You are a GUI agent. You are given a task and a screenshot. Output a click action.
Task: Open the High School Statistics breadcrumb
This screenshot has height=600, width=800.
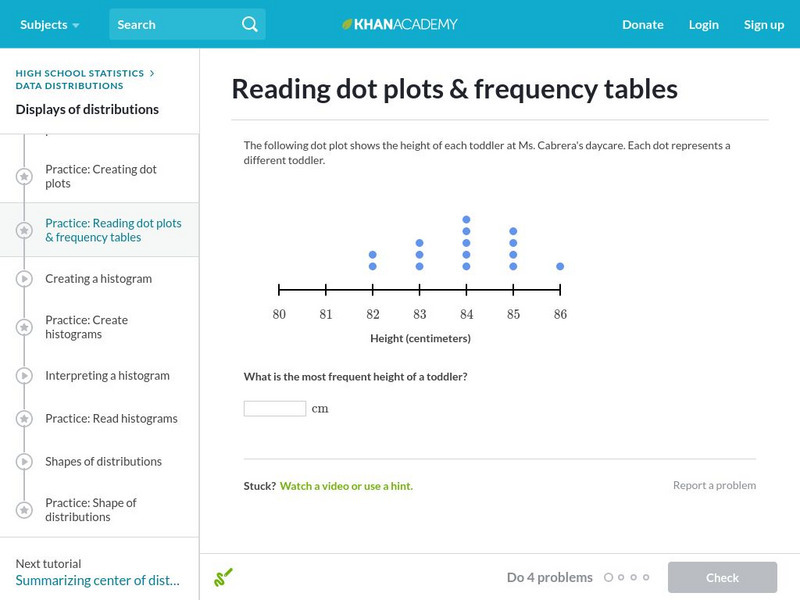click(80, 73)
